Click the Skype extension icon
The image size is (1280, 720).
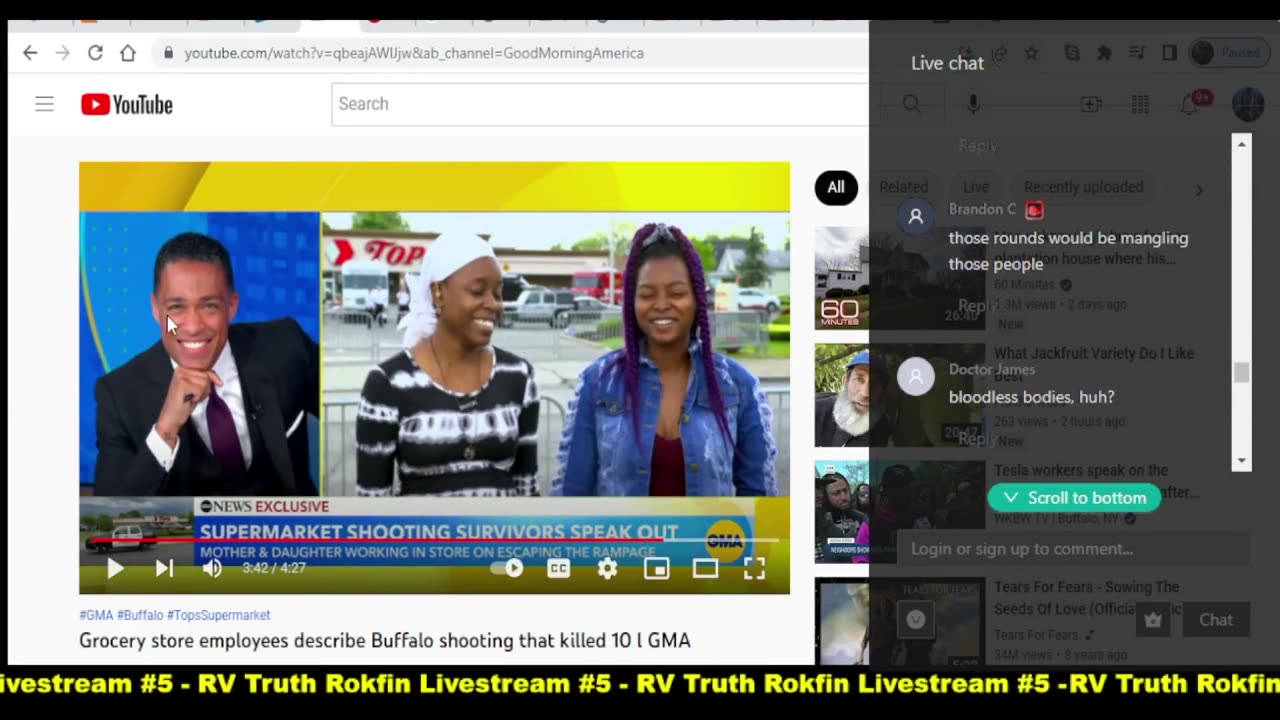[1072, 53]
